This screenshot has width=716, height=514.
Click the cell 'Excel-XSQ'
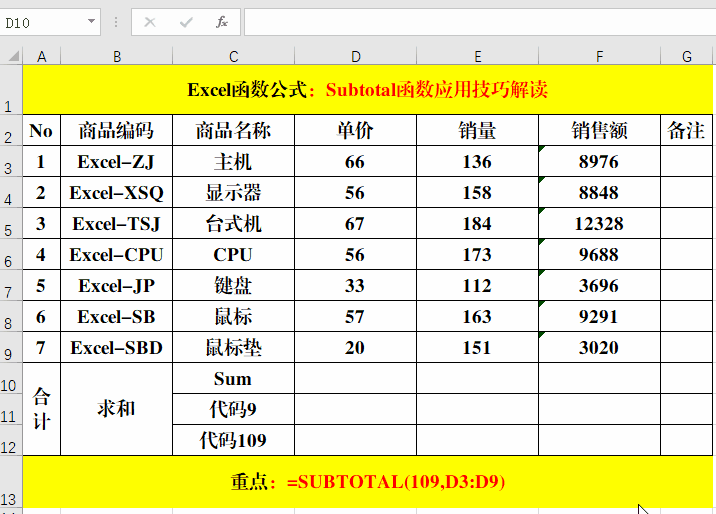pyautogui.click(x=116, y=193)
